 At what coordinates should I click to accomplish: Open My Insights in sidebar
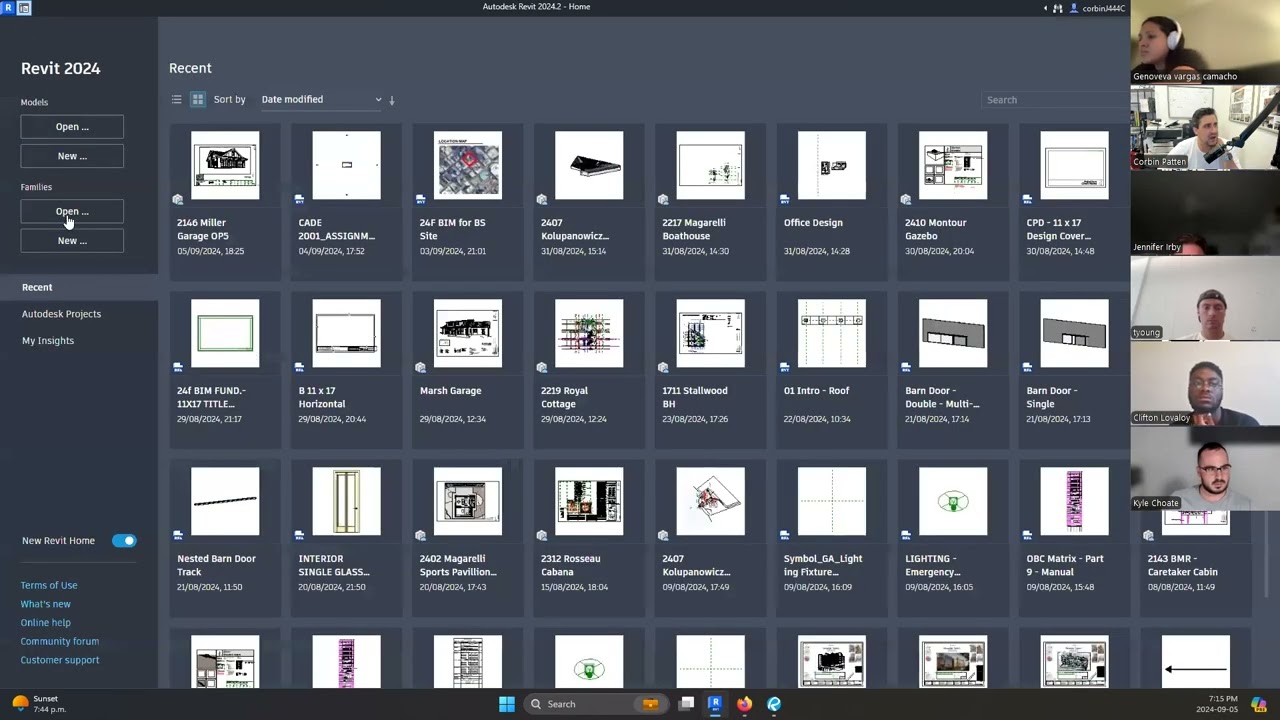click(48, 341)
